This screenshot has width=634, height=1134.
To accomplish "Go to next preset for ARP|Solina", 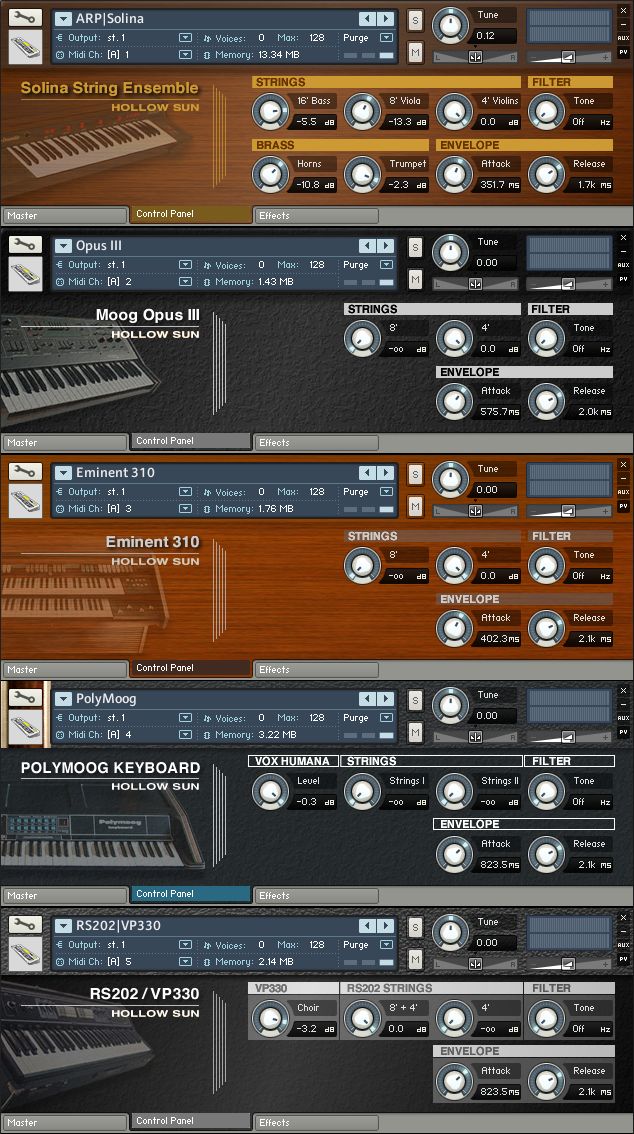I will [x=386, y=19].
